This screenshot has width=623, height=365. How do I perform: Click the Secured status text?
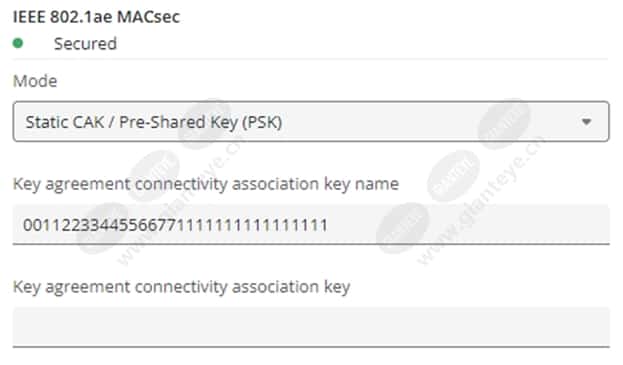85,43
